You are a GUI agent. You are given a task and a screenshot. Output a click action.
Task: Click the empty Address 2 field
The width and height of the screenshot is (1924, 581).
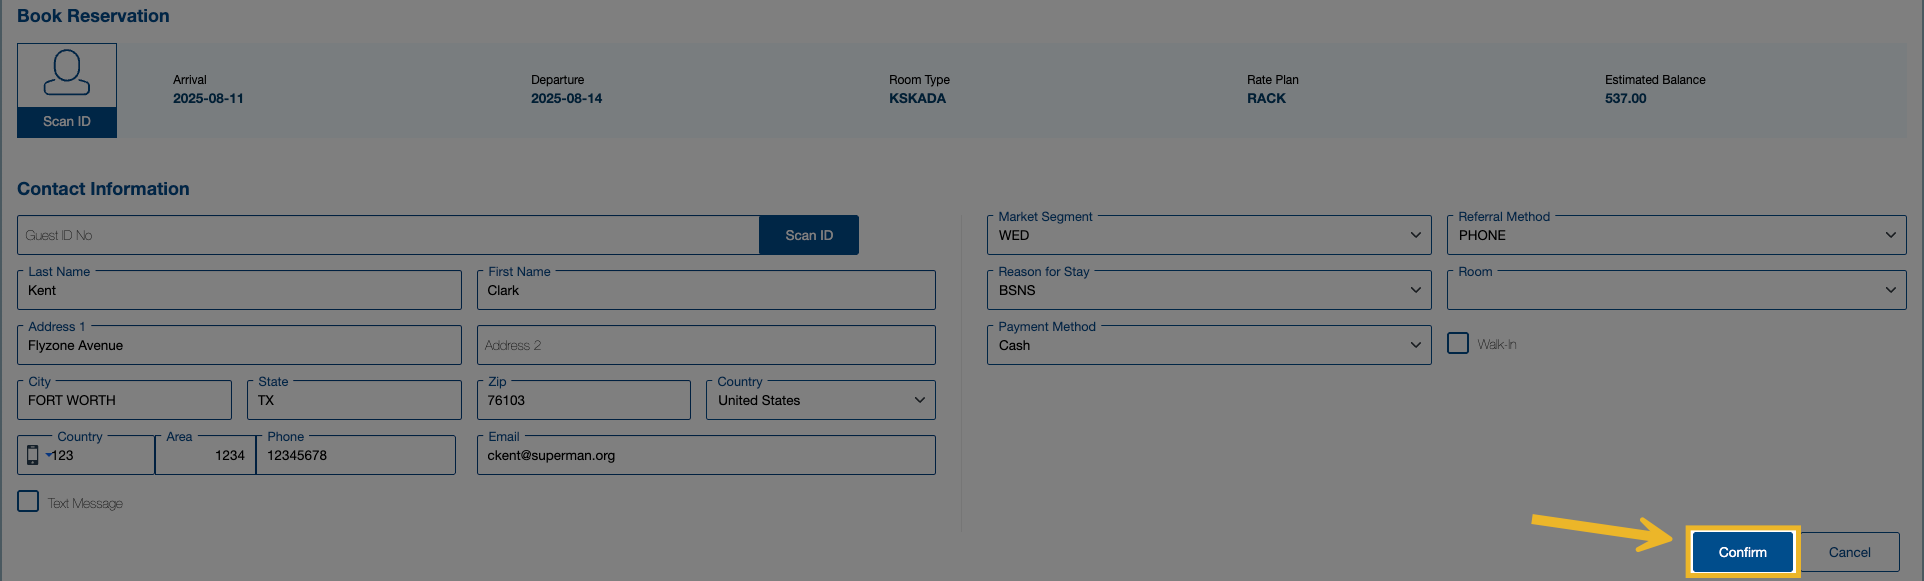[706, 346]
